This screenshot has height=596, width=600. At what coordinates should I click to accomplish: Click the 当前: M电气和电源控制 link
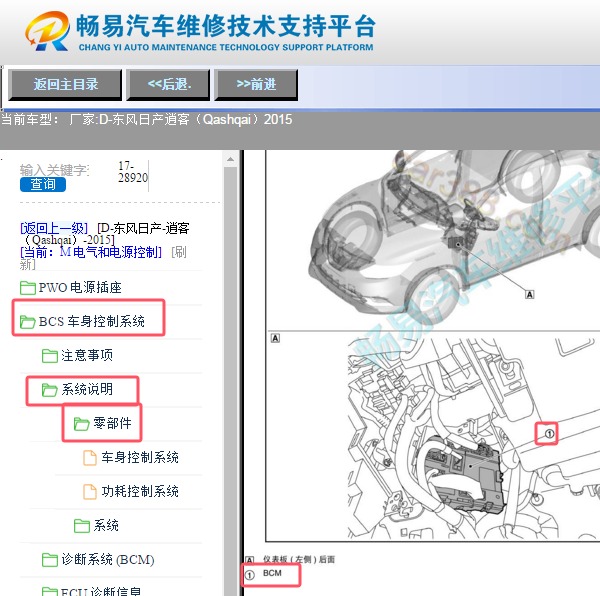point(91,252)
